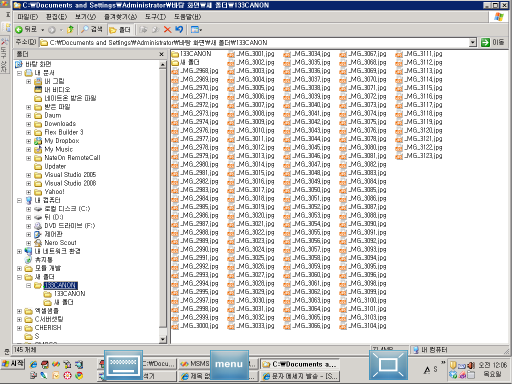Click the _MG_3050.jpg file icon

(287, 190)
